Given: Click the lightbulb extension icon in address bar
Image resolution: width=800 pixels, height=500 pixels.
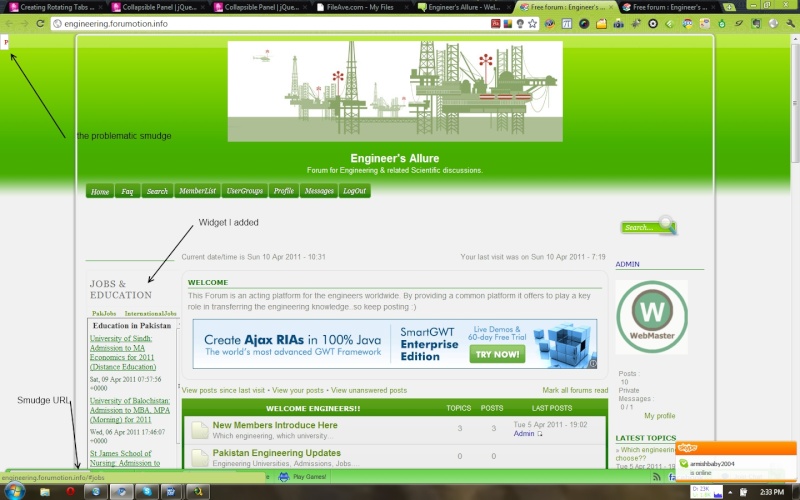Looking at the screenshot, I should click(520, 23).
